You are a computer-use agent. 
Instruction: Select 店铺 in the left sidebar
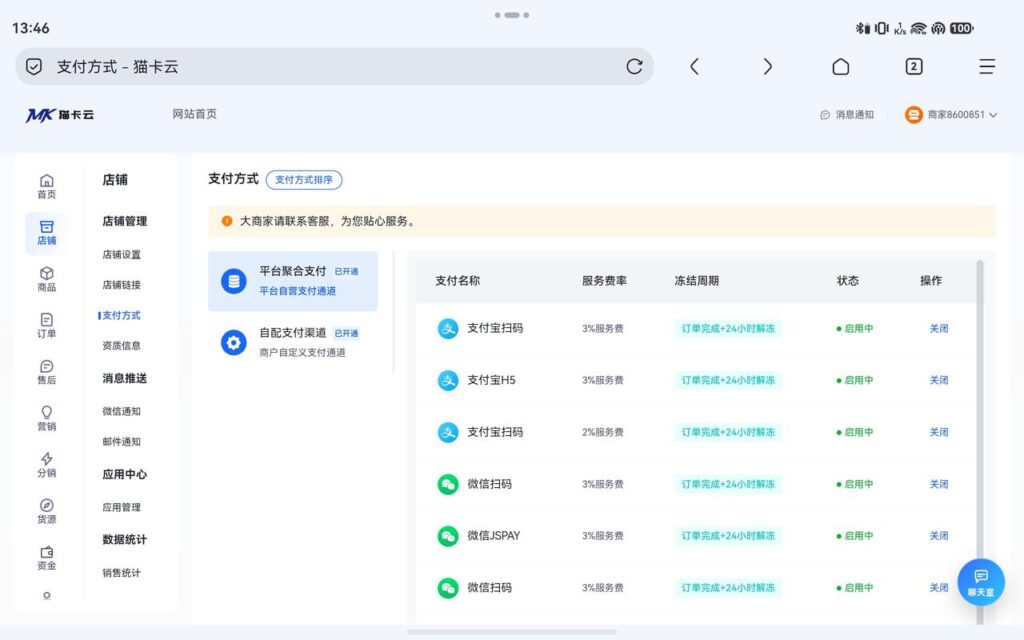(46, 233)
